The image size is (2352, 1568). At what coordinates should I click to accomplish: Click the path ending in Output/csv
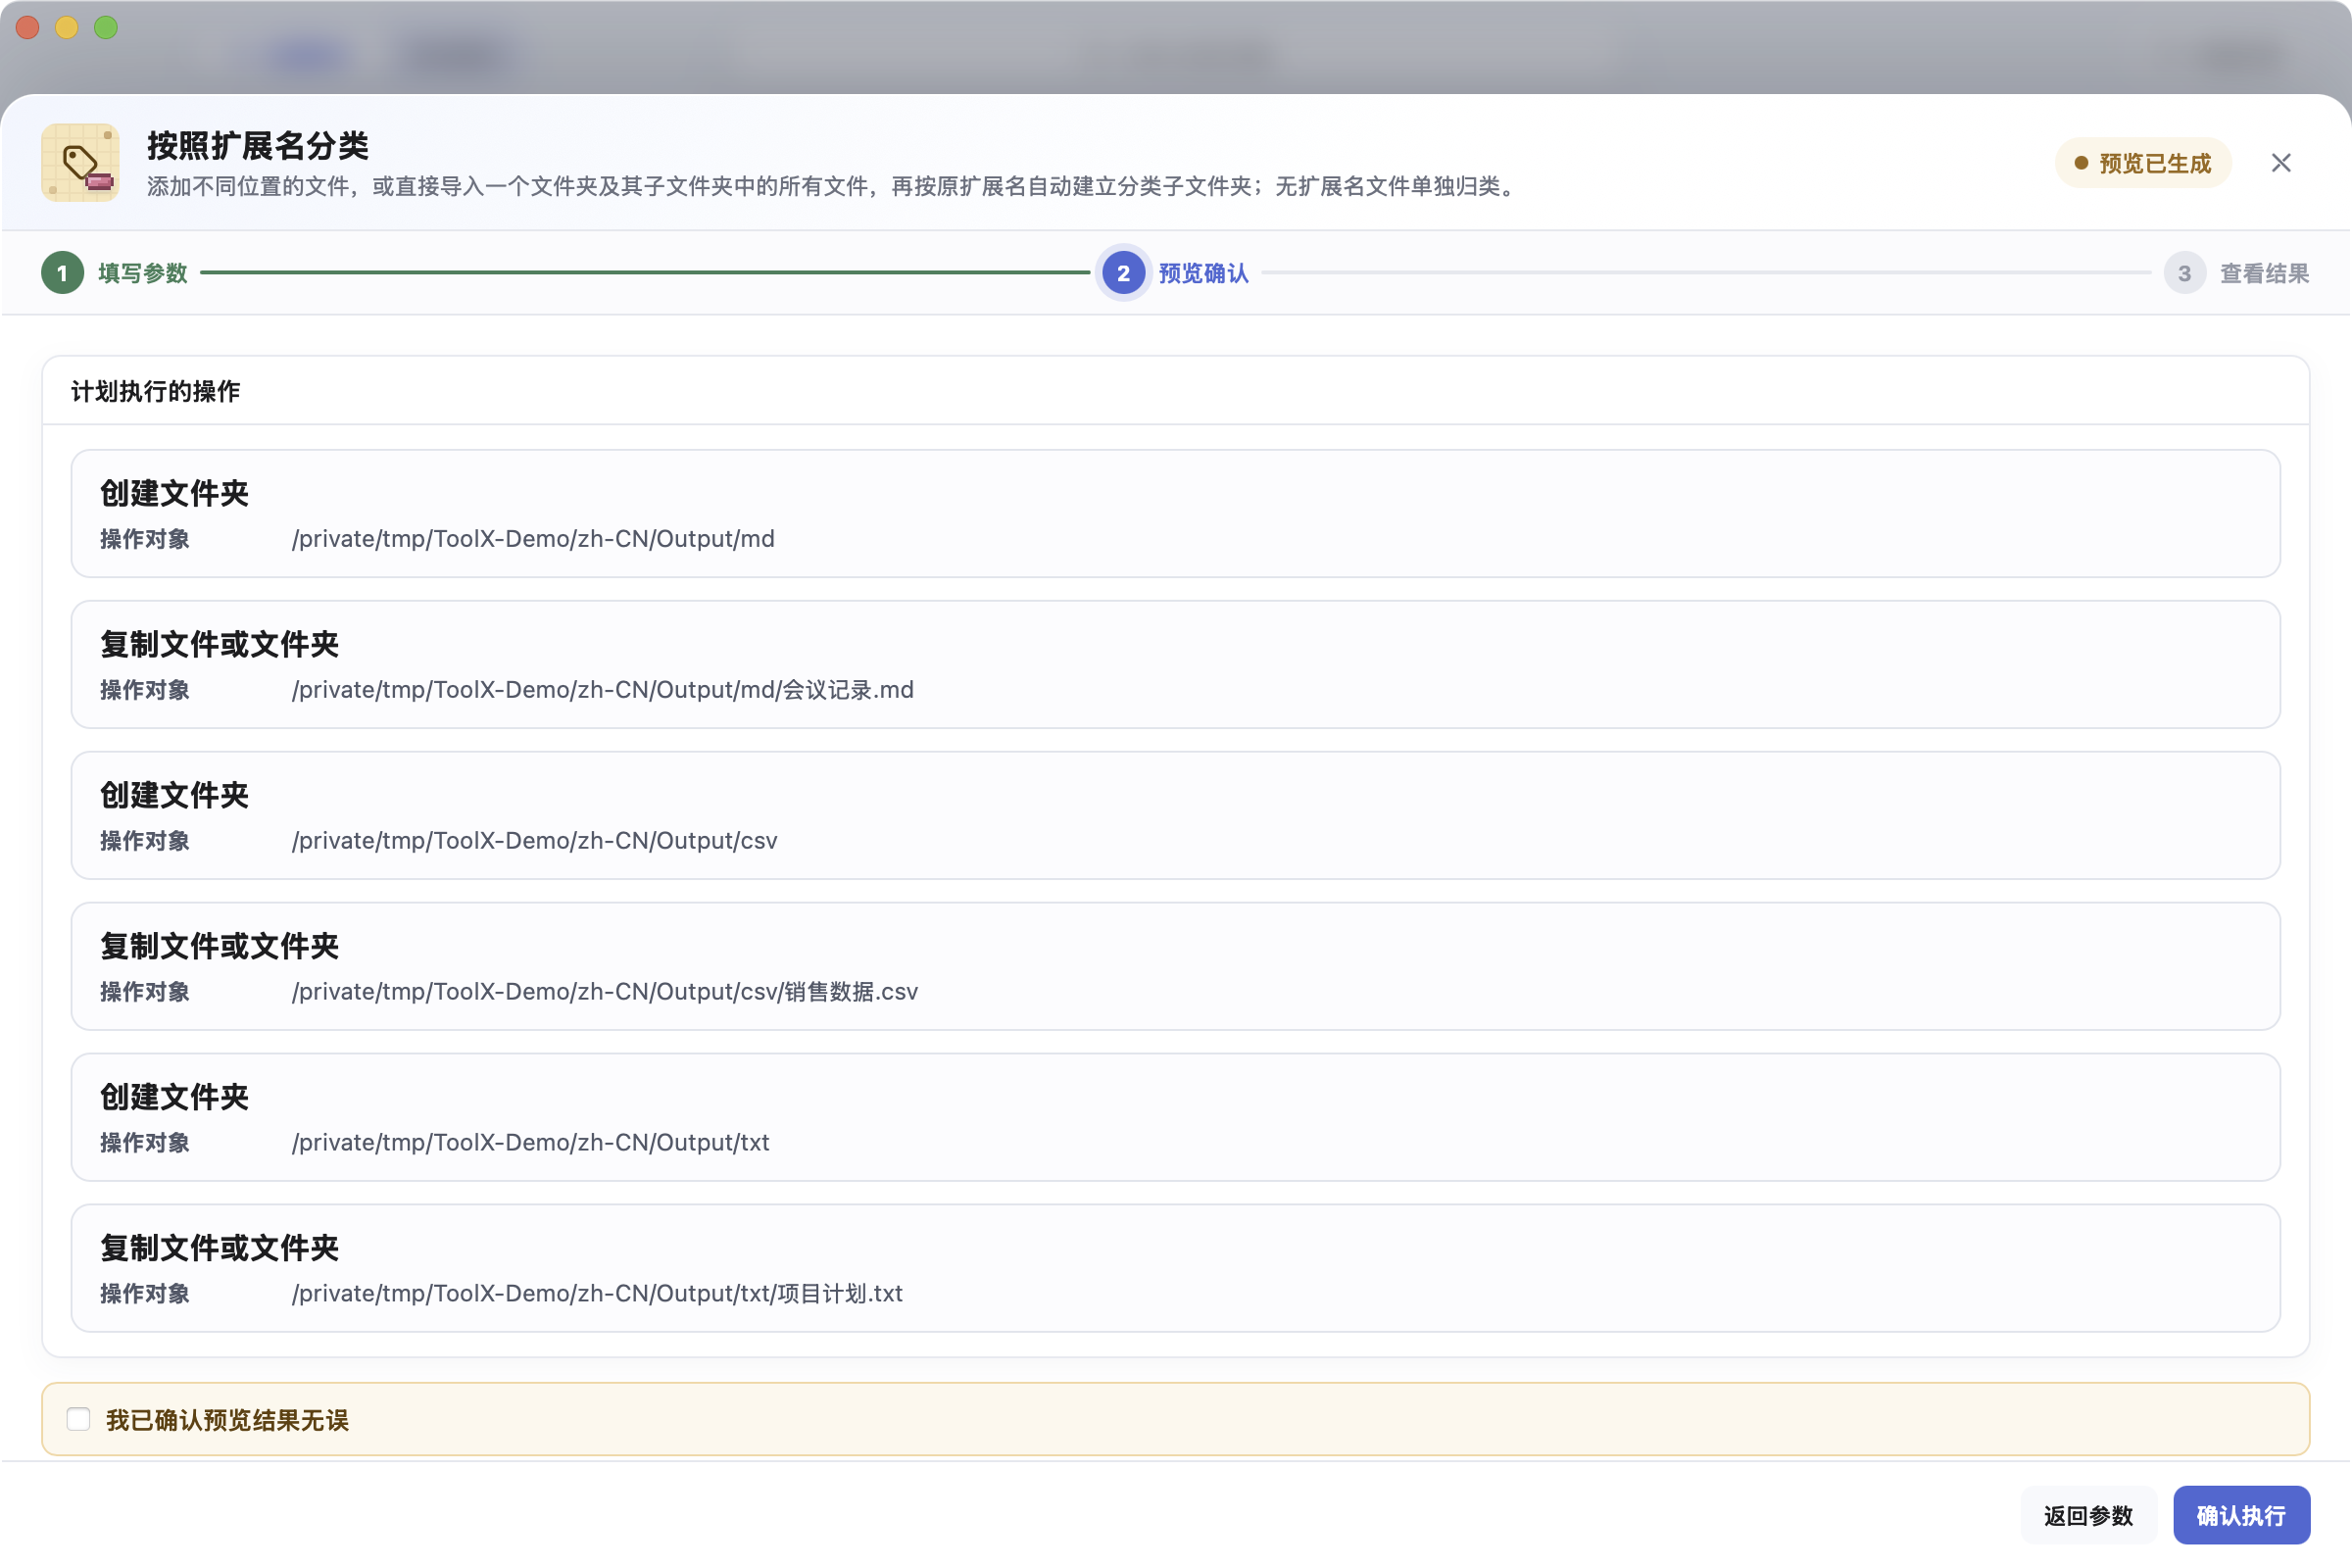tap(534, 841)
